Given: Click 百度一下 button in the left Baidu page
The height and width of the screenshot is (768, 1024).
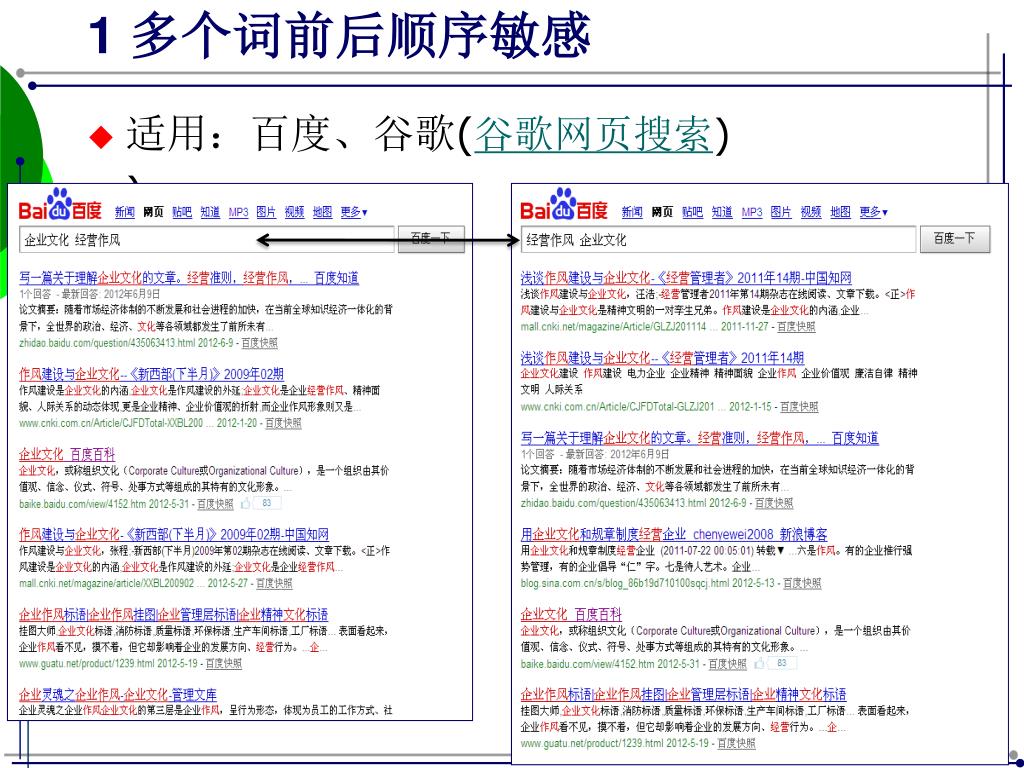Looking at the screenshot, I should coord(431,239).
